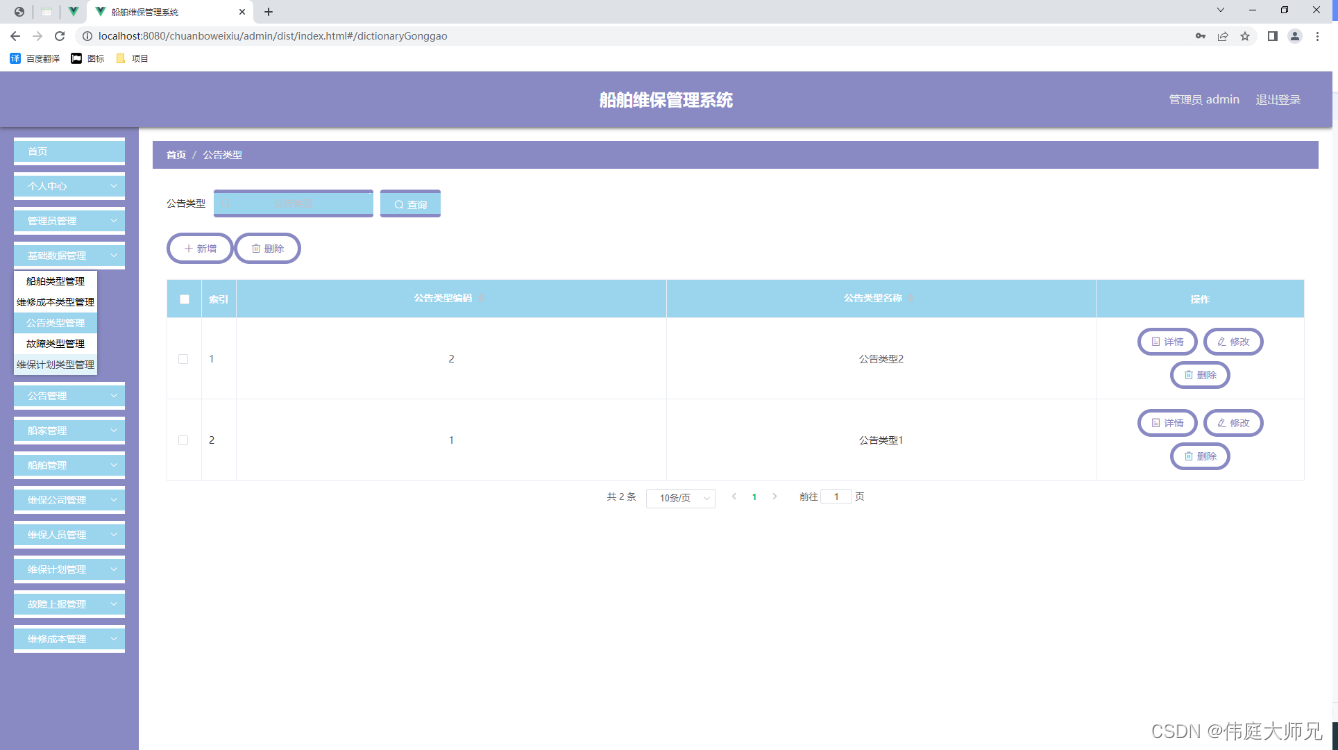Check the select-all checkbox in table header
Screen dimensions: 1338x750
(x=184, y=299)
